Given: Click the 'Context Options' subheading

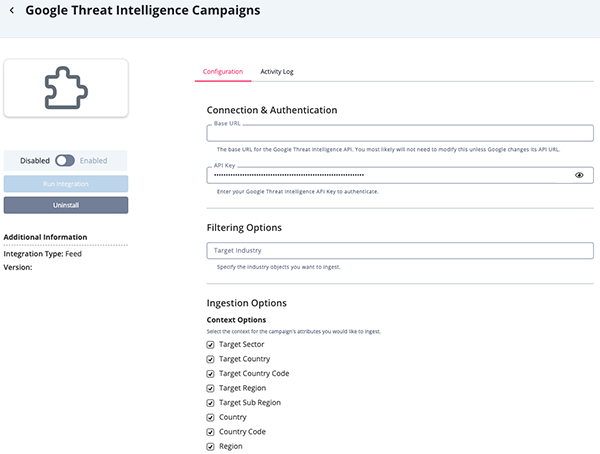Looking at the screenshot, I should (x=236, y=320).
